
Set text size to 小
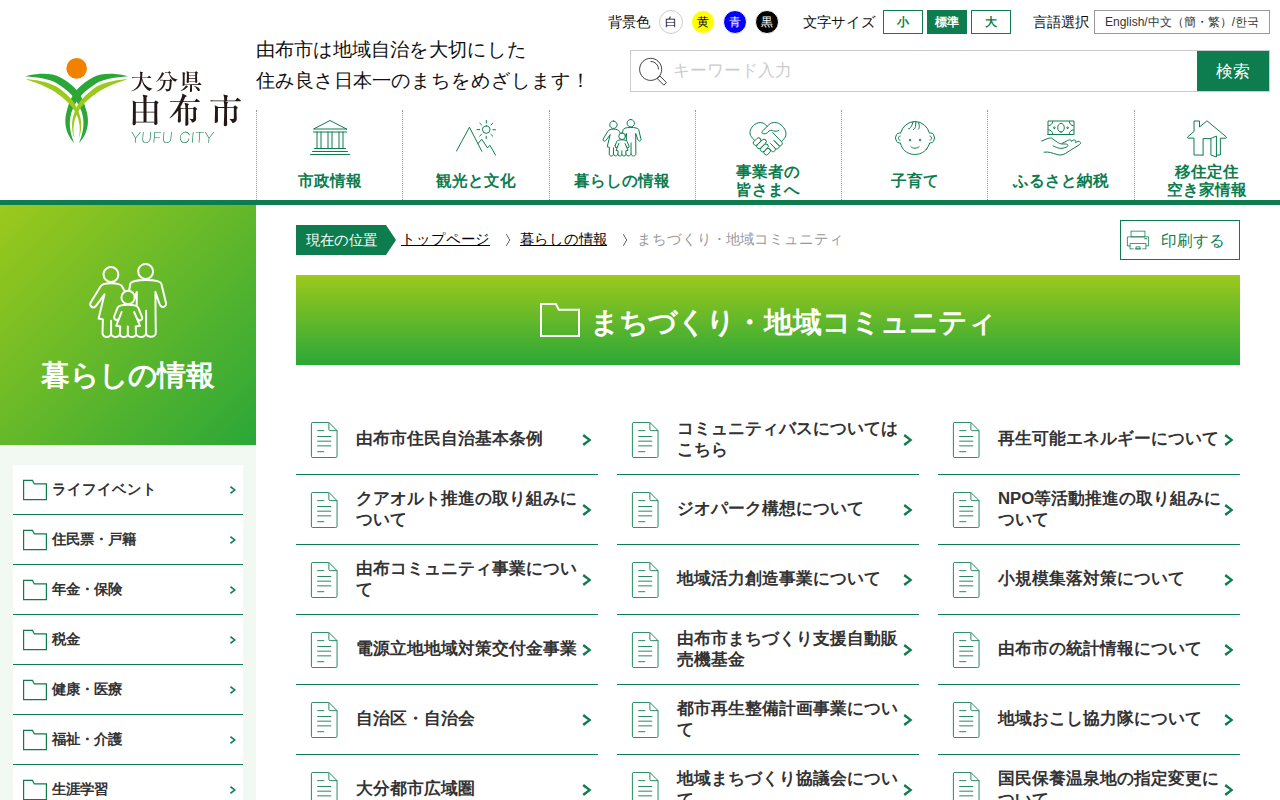tap(902, 22)
